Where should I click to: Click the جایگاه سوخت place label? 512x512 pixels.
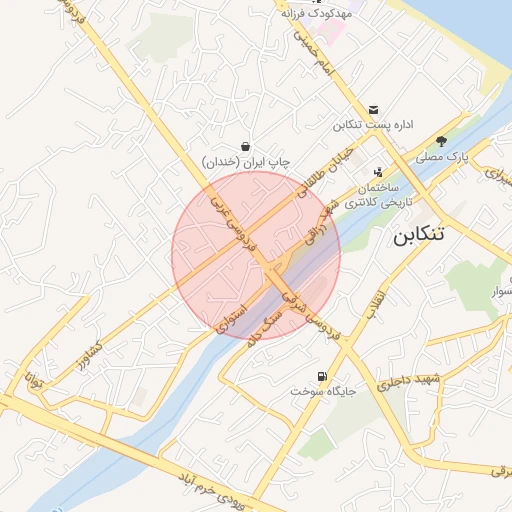coord(323,391)
